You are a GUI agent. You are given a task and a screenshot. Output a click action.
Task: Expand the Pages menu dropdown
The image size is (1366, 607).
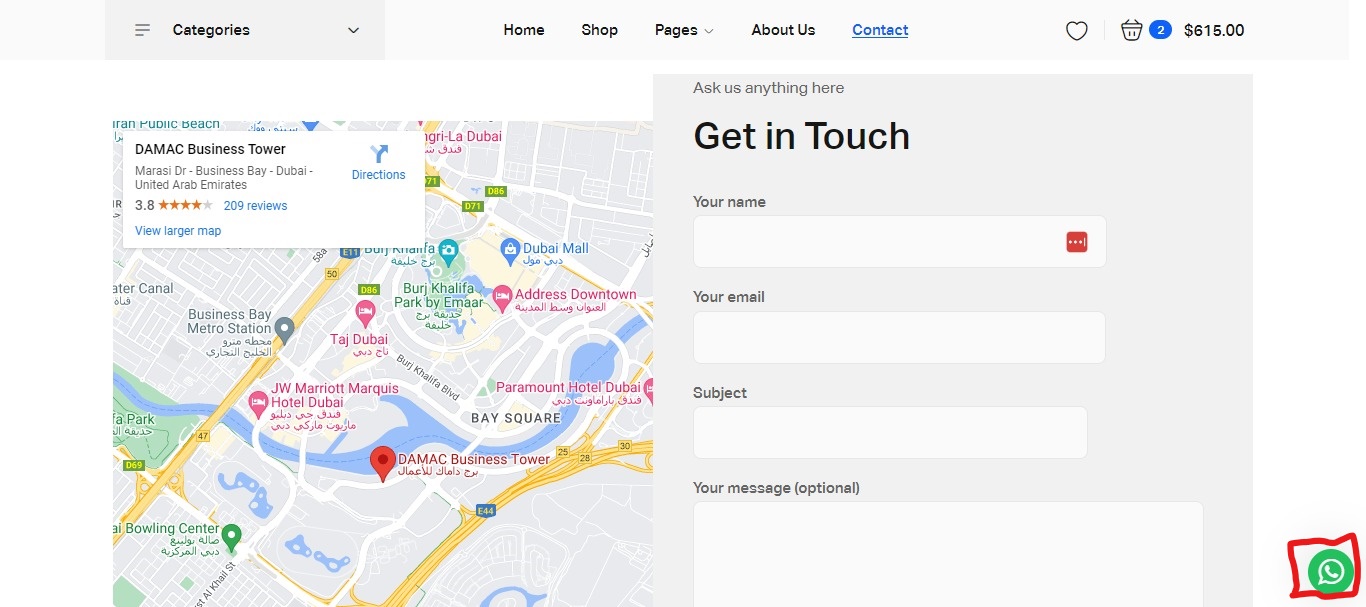pos(684,30)
